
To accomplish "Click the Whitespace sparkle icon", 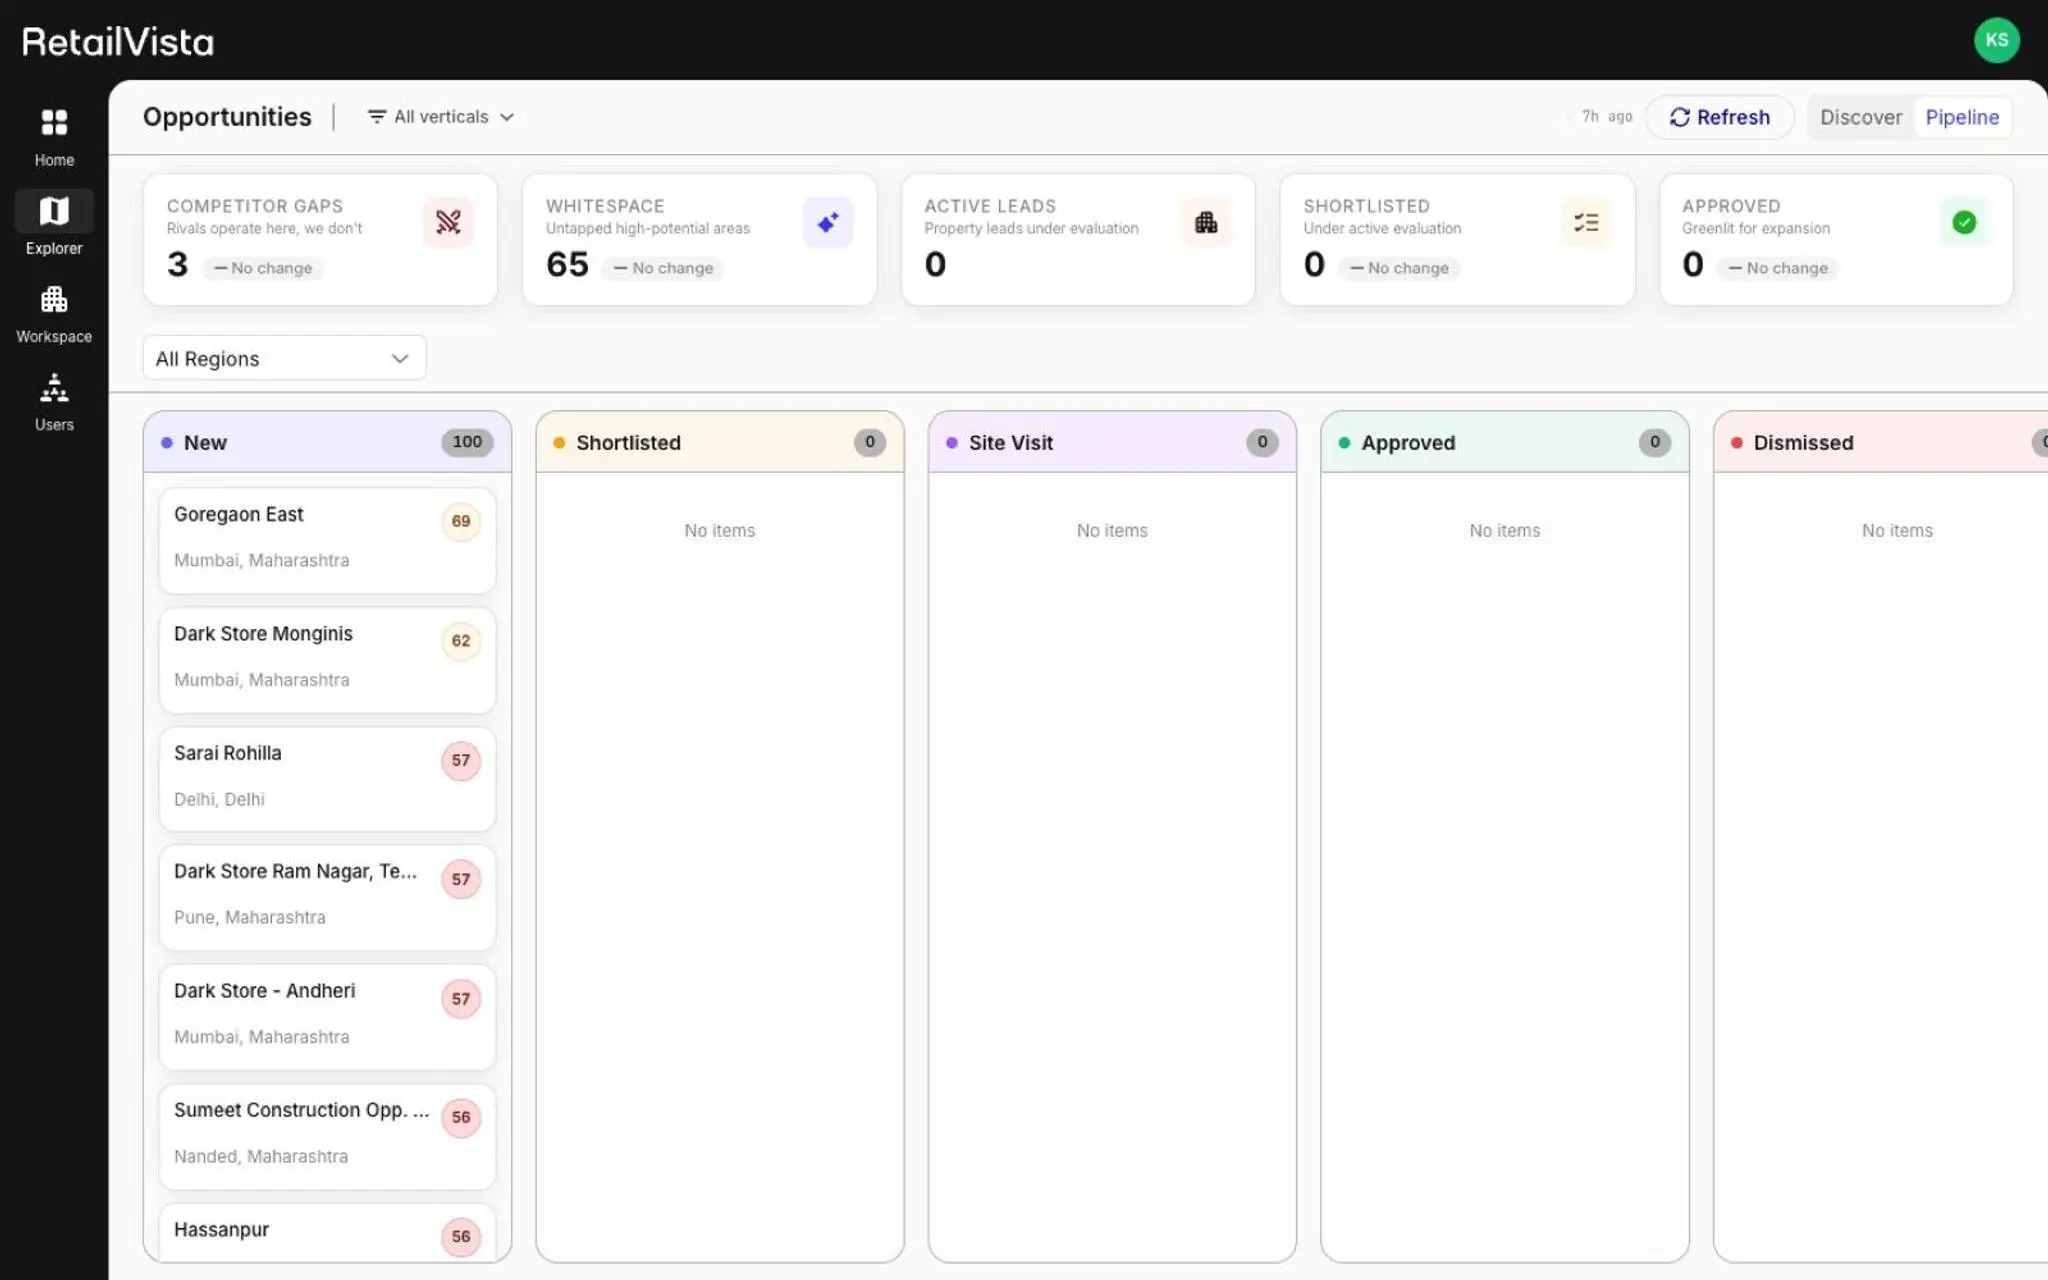I will point(827,222).
